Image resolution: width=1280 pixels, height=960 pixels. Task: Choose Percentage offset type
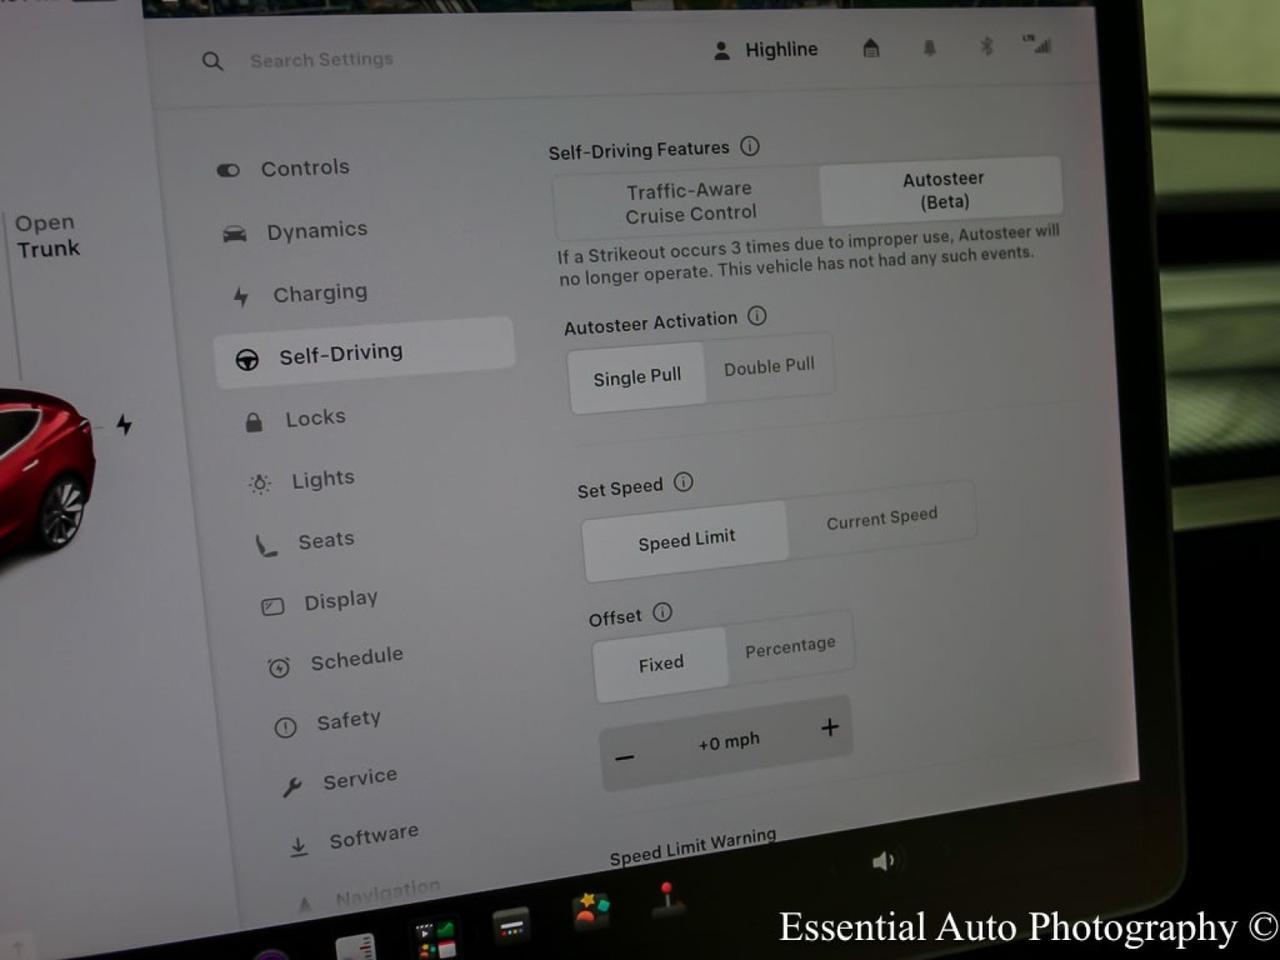click(790, 648)
